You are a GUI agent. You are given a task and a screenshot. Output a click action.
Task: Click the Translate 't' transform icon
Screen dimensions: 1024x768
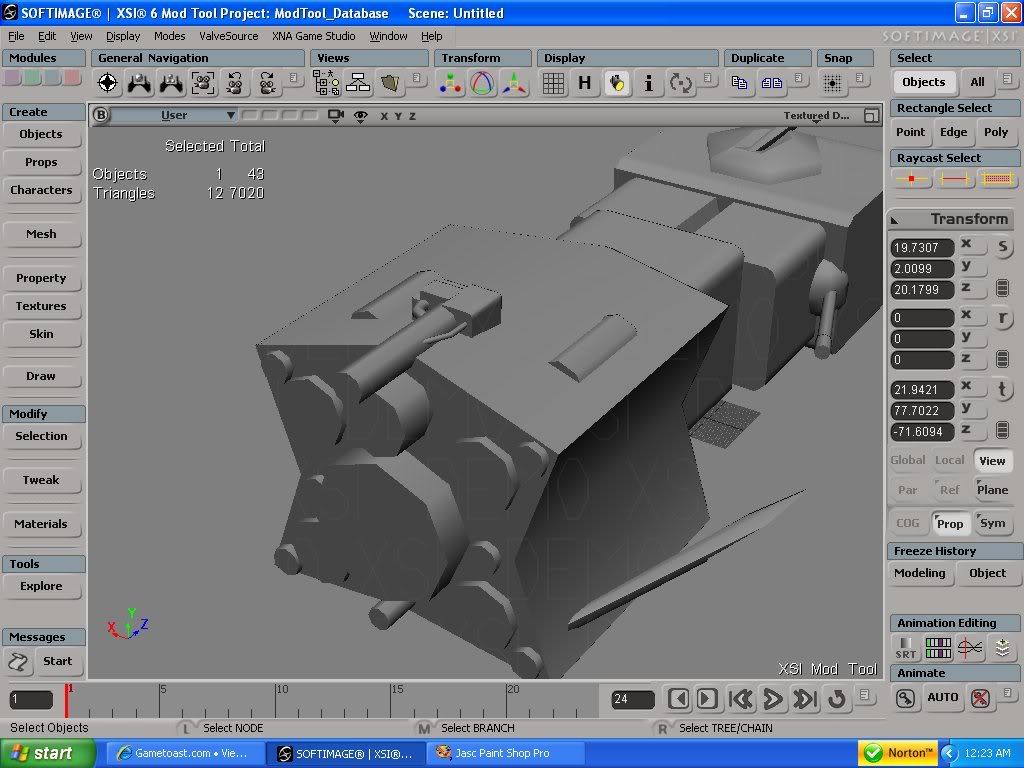pyautogui.click(x=1002, y=389)
